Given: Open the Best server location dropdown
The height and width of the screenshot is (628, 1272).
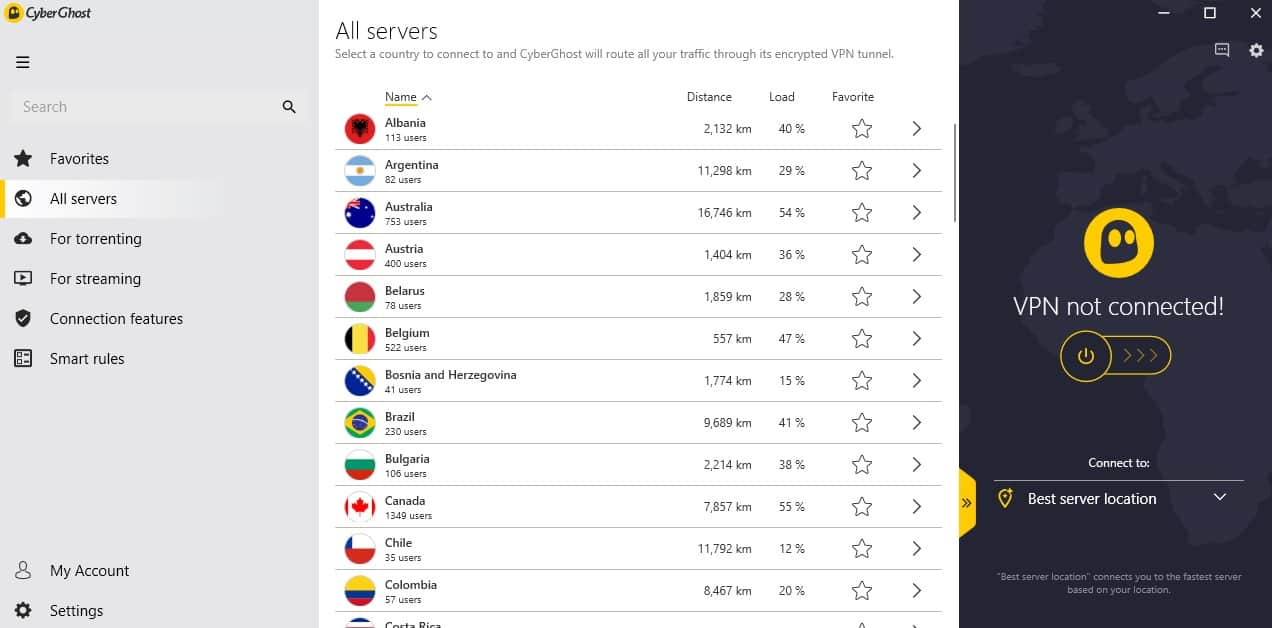Looking at the screenshot, I should (x=1118, y=498).
